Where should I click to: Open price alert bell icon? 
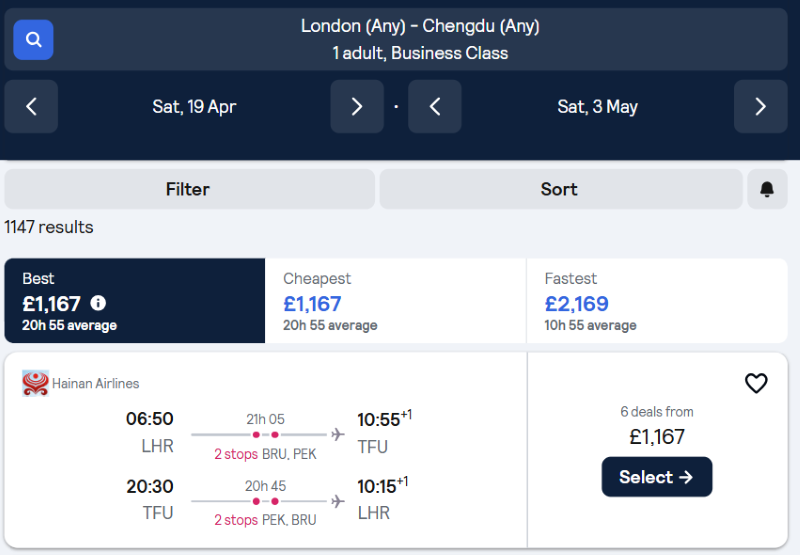tap(767, 189)
